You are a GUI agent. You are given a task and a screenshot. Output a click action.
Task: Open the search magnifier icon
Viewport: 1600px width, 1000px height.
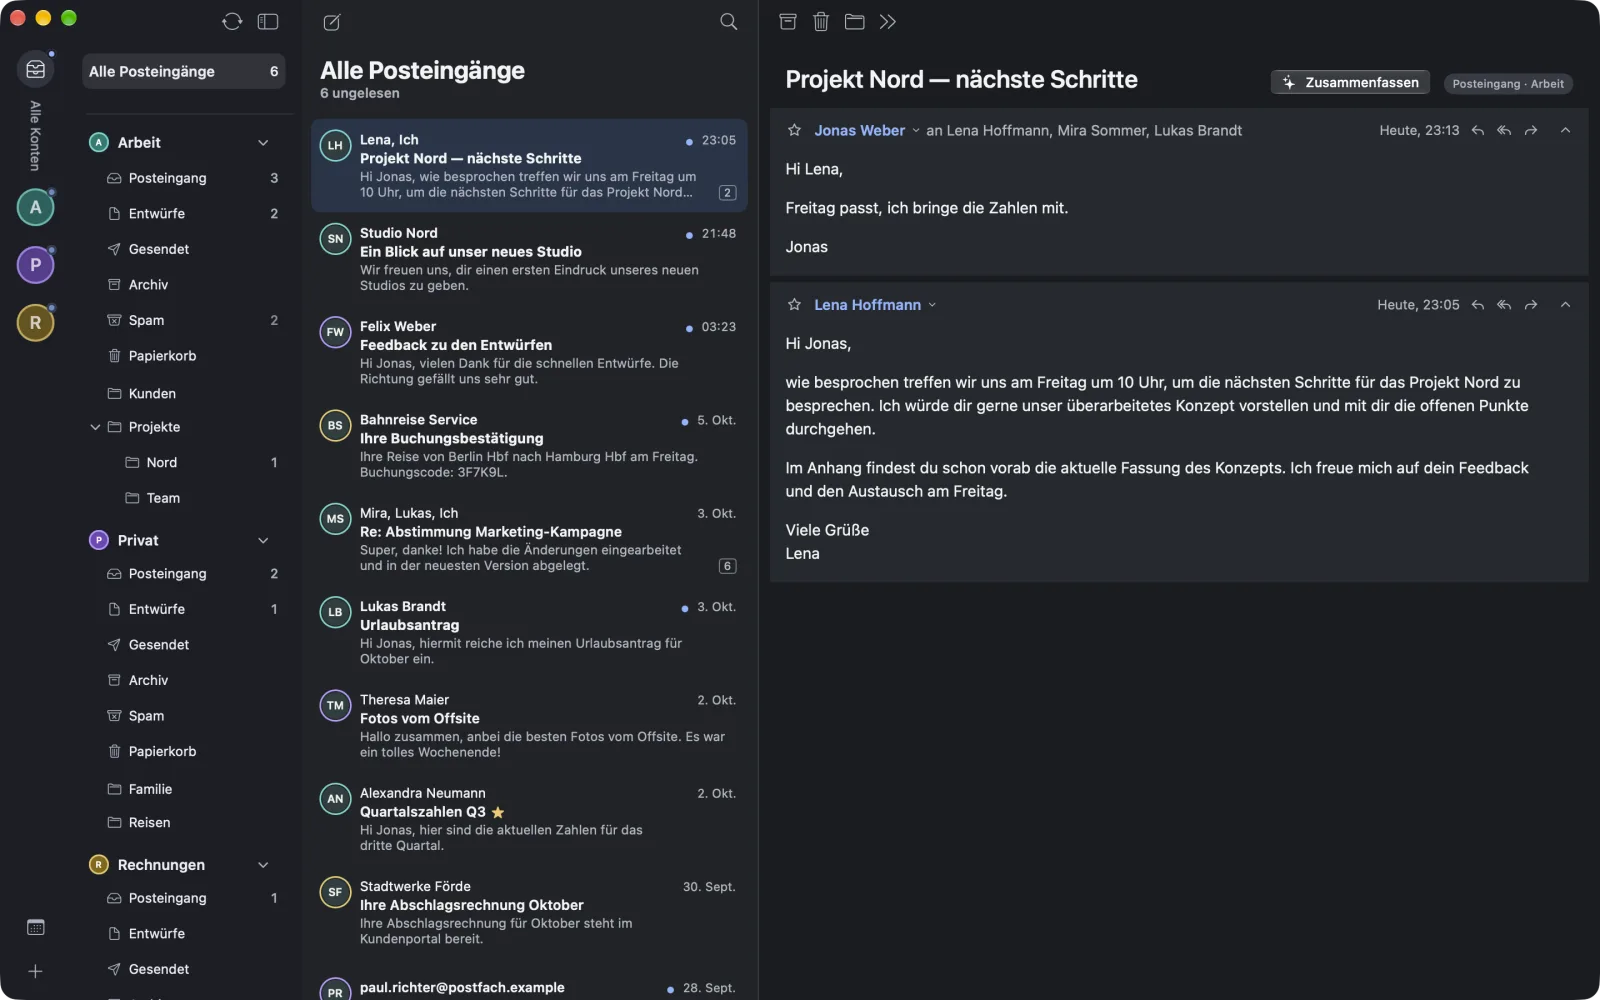(x=729, y=22)
